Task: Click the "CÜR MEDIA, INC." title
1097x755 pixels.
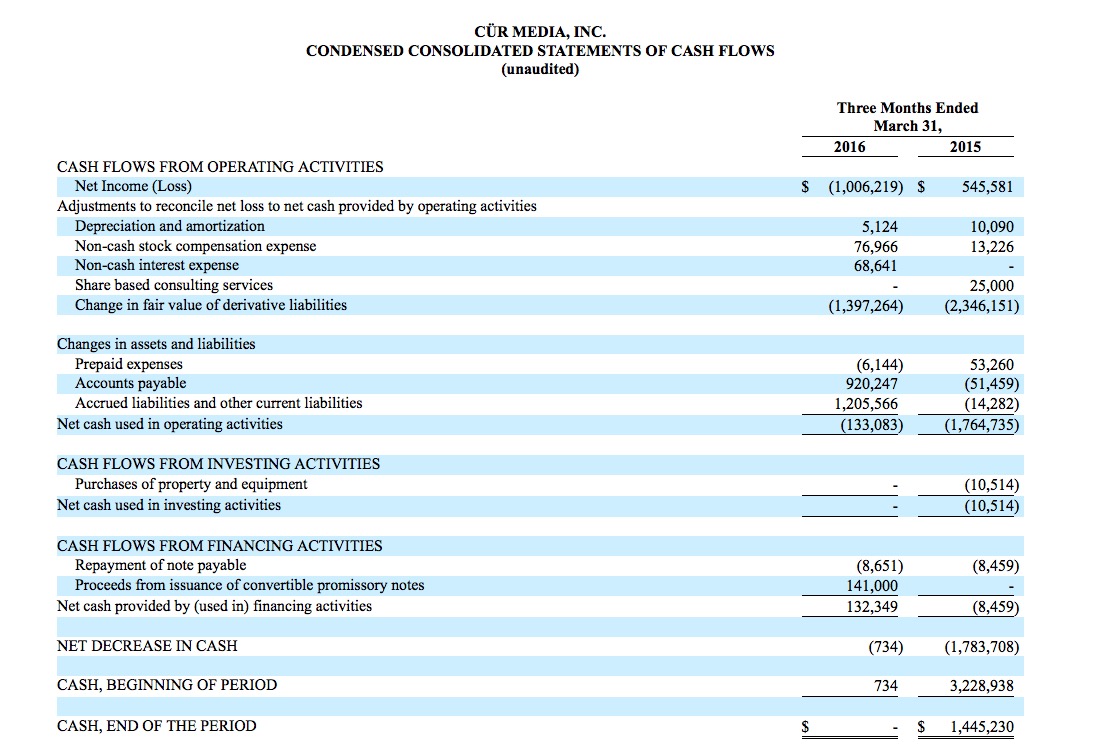Action: pyautogui.click(x=540, y=31)
